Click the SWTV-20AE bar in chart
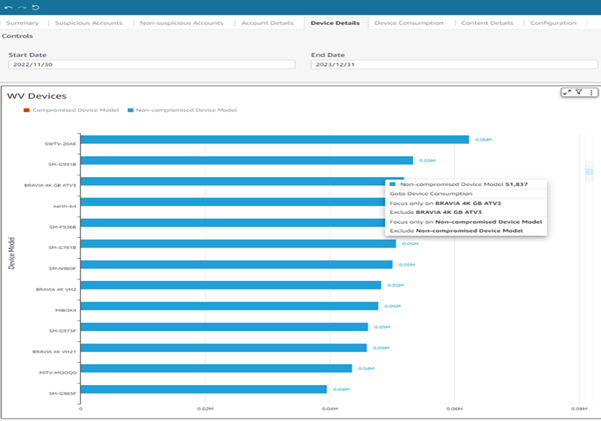The width and height of the screenshot is (601, 421). (274, 140)
